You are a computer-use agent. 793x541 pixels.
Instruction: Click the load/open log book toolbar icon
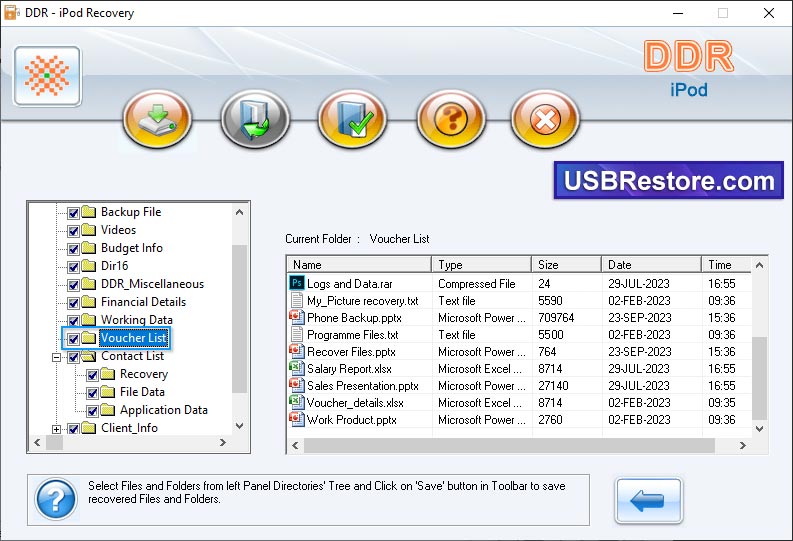pyautogui.click(x=255, y=119)
